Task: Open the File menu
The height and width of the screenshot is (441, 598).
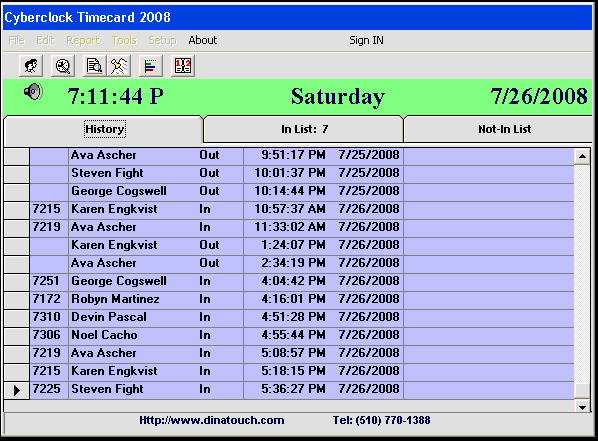Action: coord(16,40)
